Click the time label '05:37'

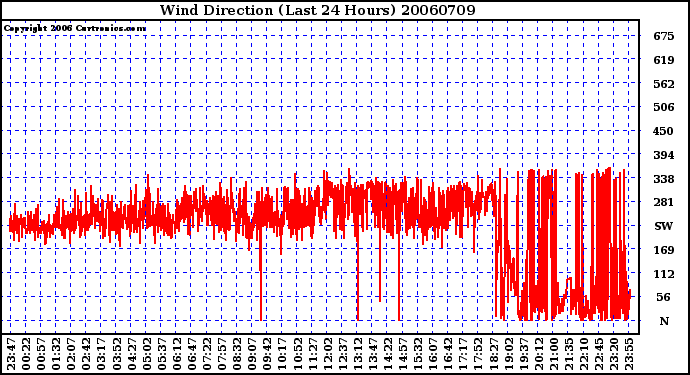162,354
